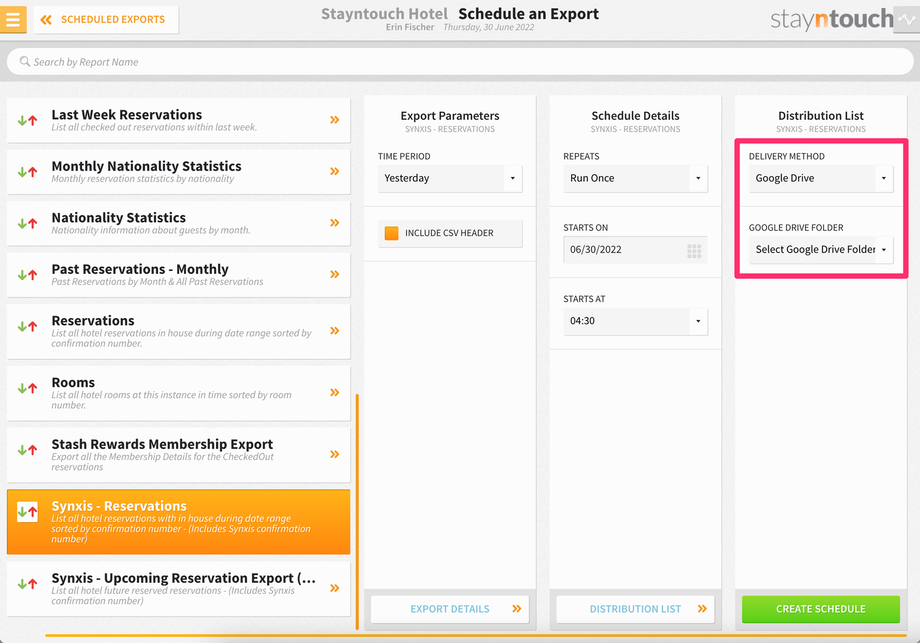Select the Rooms export title
Screen dimensions: 920x643
[73, 383]
